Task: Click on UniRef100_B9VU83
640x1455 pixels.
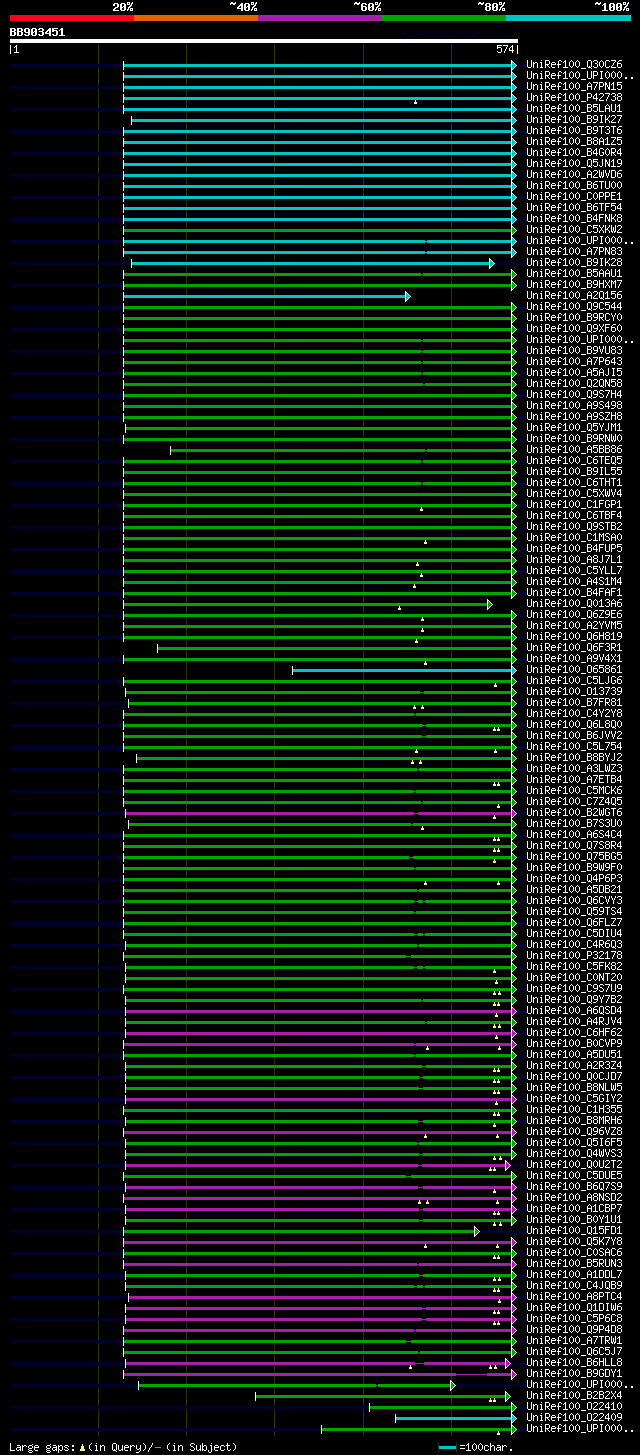Action: pos(574,350)
